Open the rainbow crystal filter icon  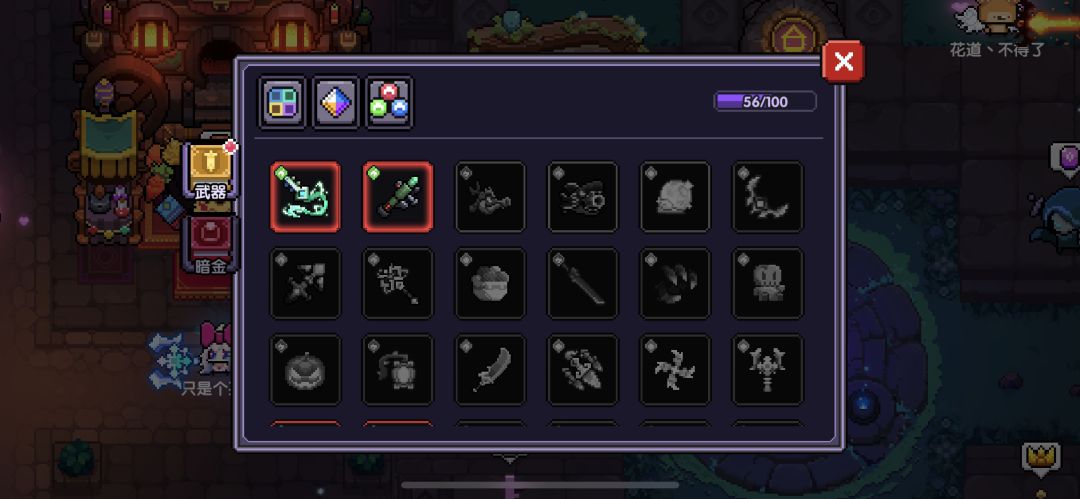click(336, 102)
